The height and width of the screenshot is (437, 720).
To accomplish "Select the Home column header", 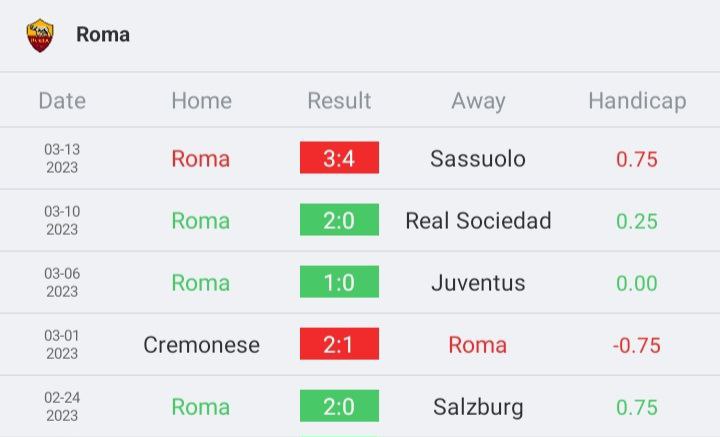I will [x=202, y=101].
